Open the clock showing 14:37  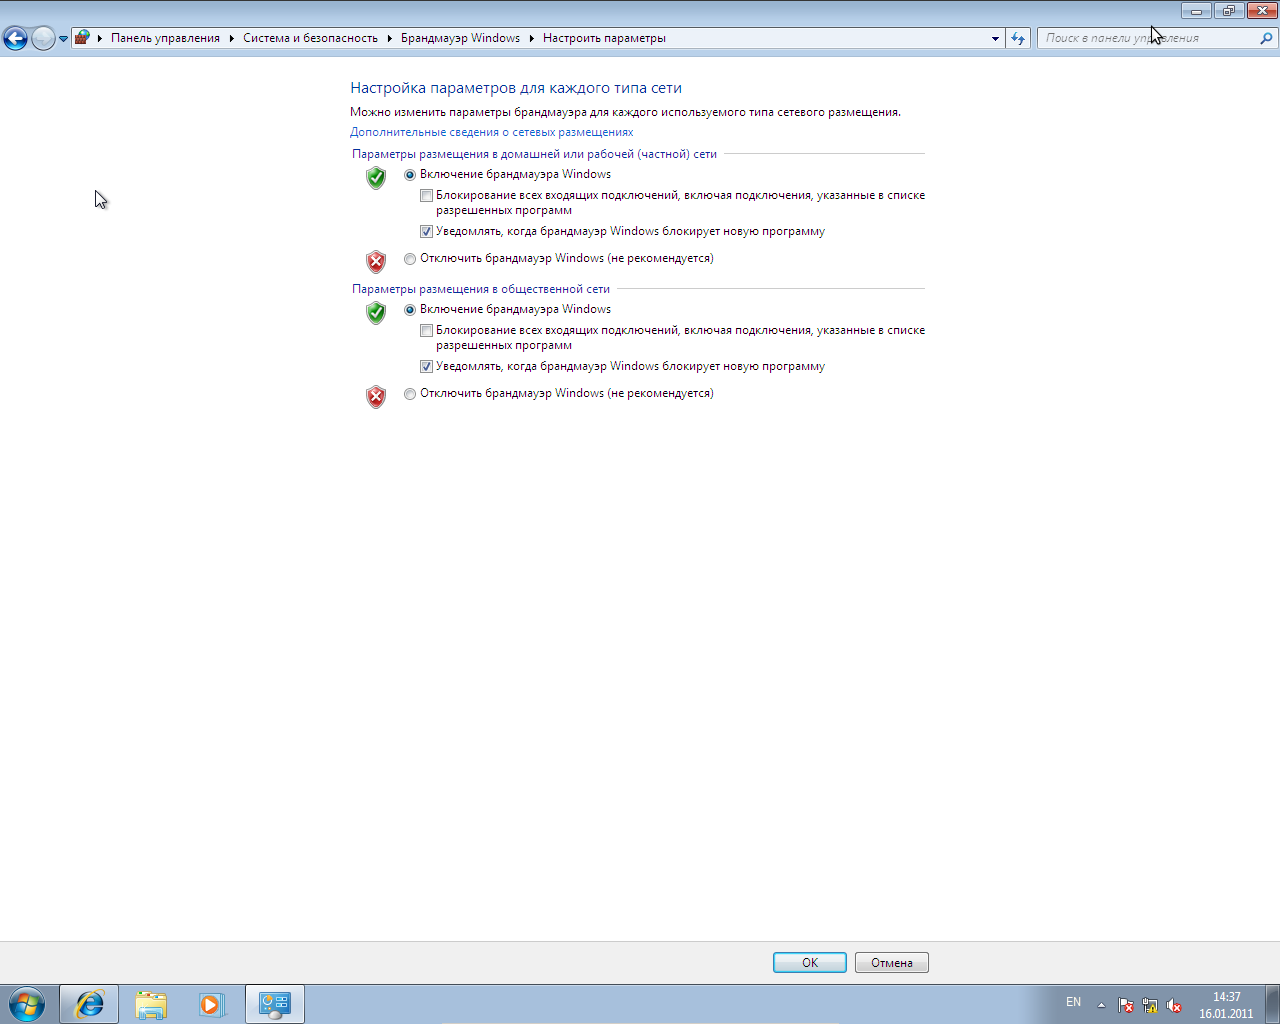pos(1226,1005)
